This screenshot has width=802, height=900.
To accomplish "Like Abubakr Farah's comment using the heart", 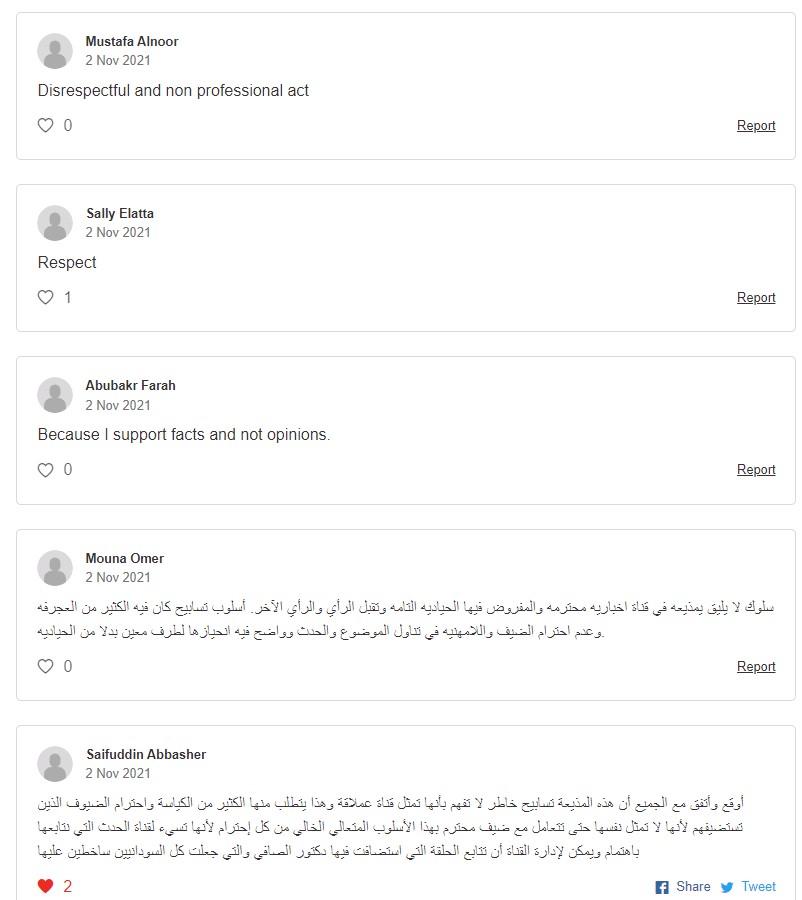I will coord(45,470).
